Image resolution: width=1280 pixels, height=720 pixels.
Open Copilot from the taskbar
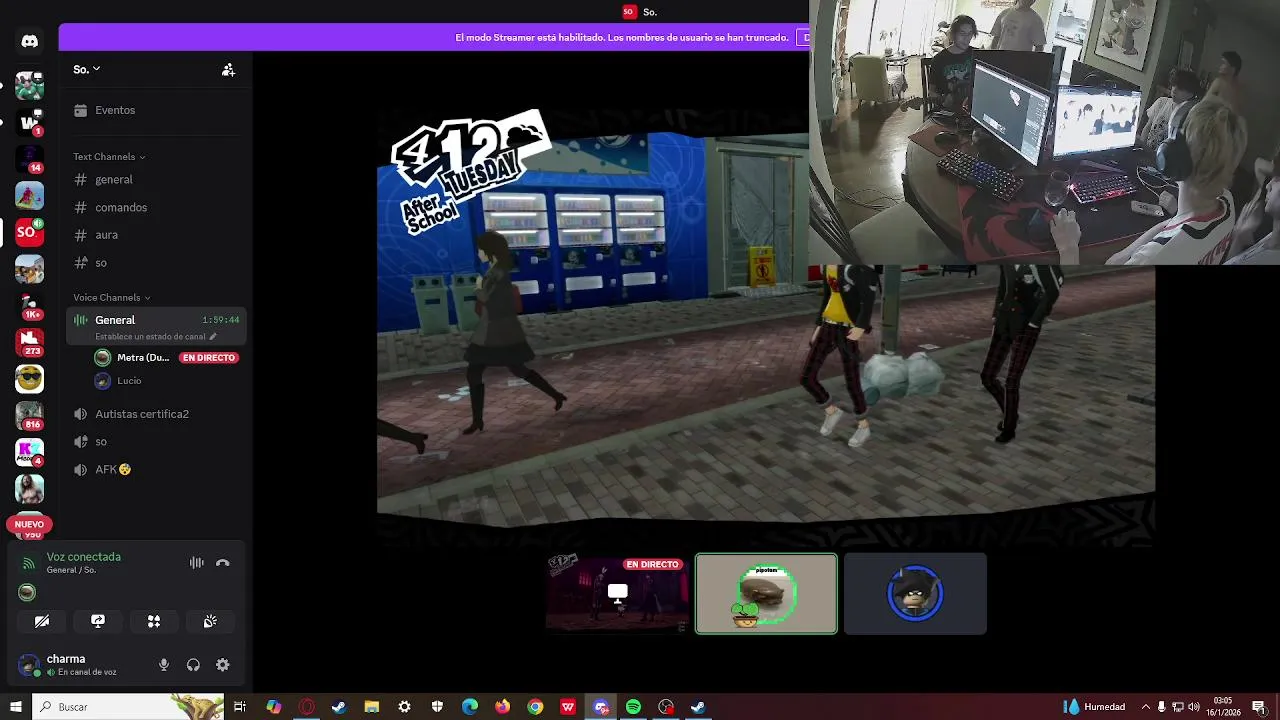pos(273,707)
